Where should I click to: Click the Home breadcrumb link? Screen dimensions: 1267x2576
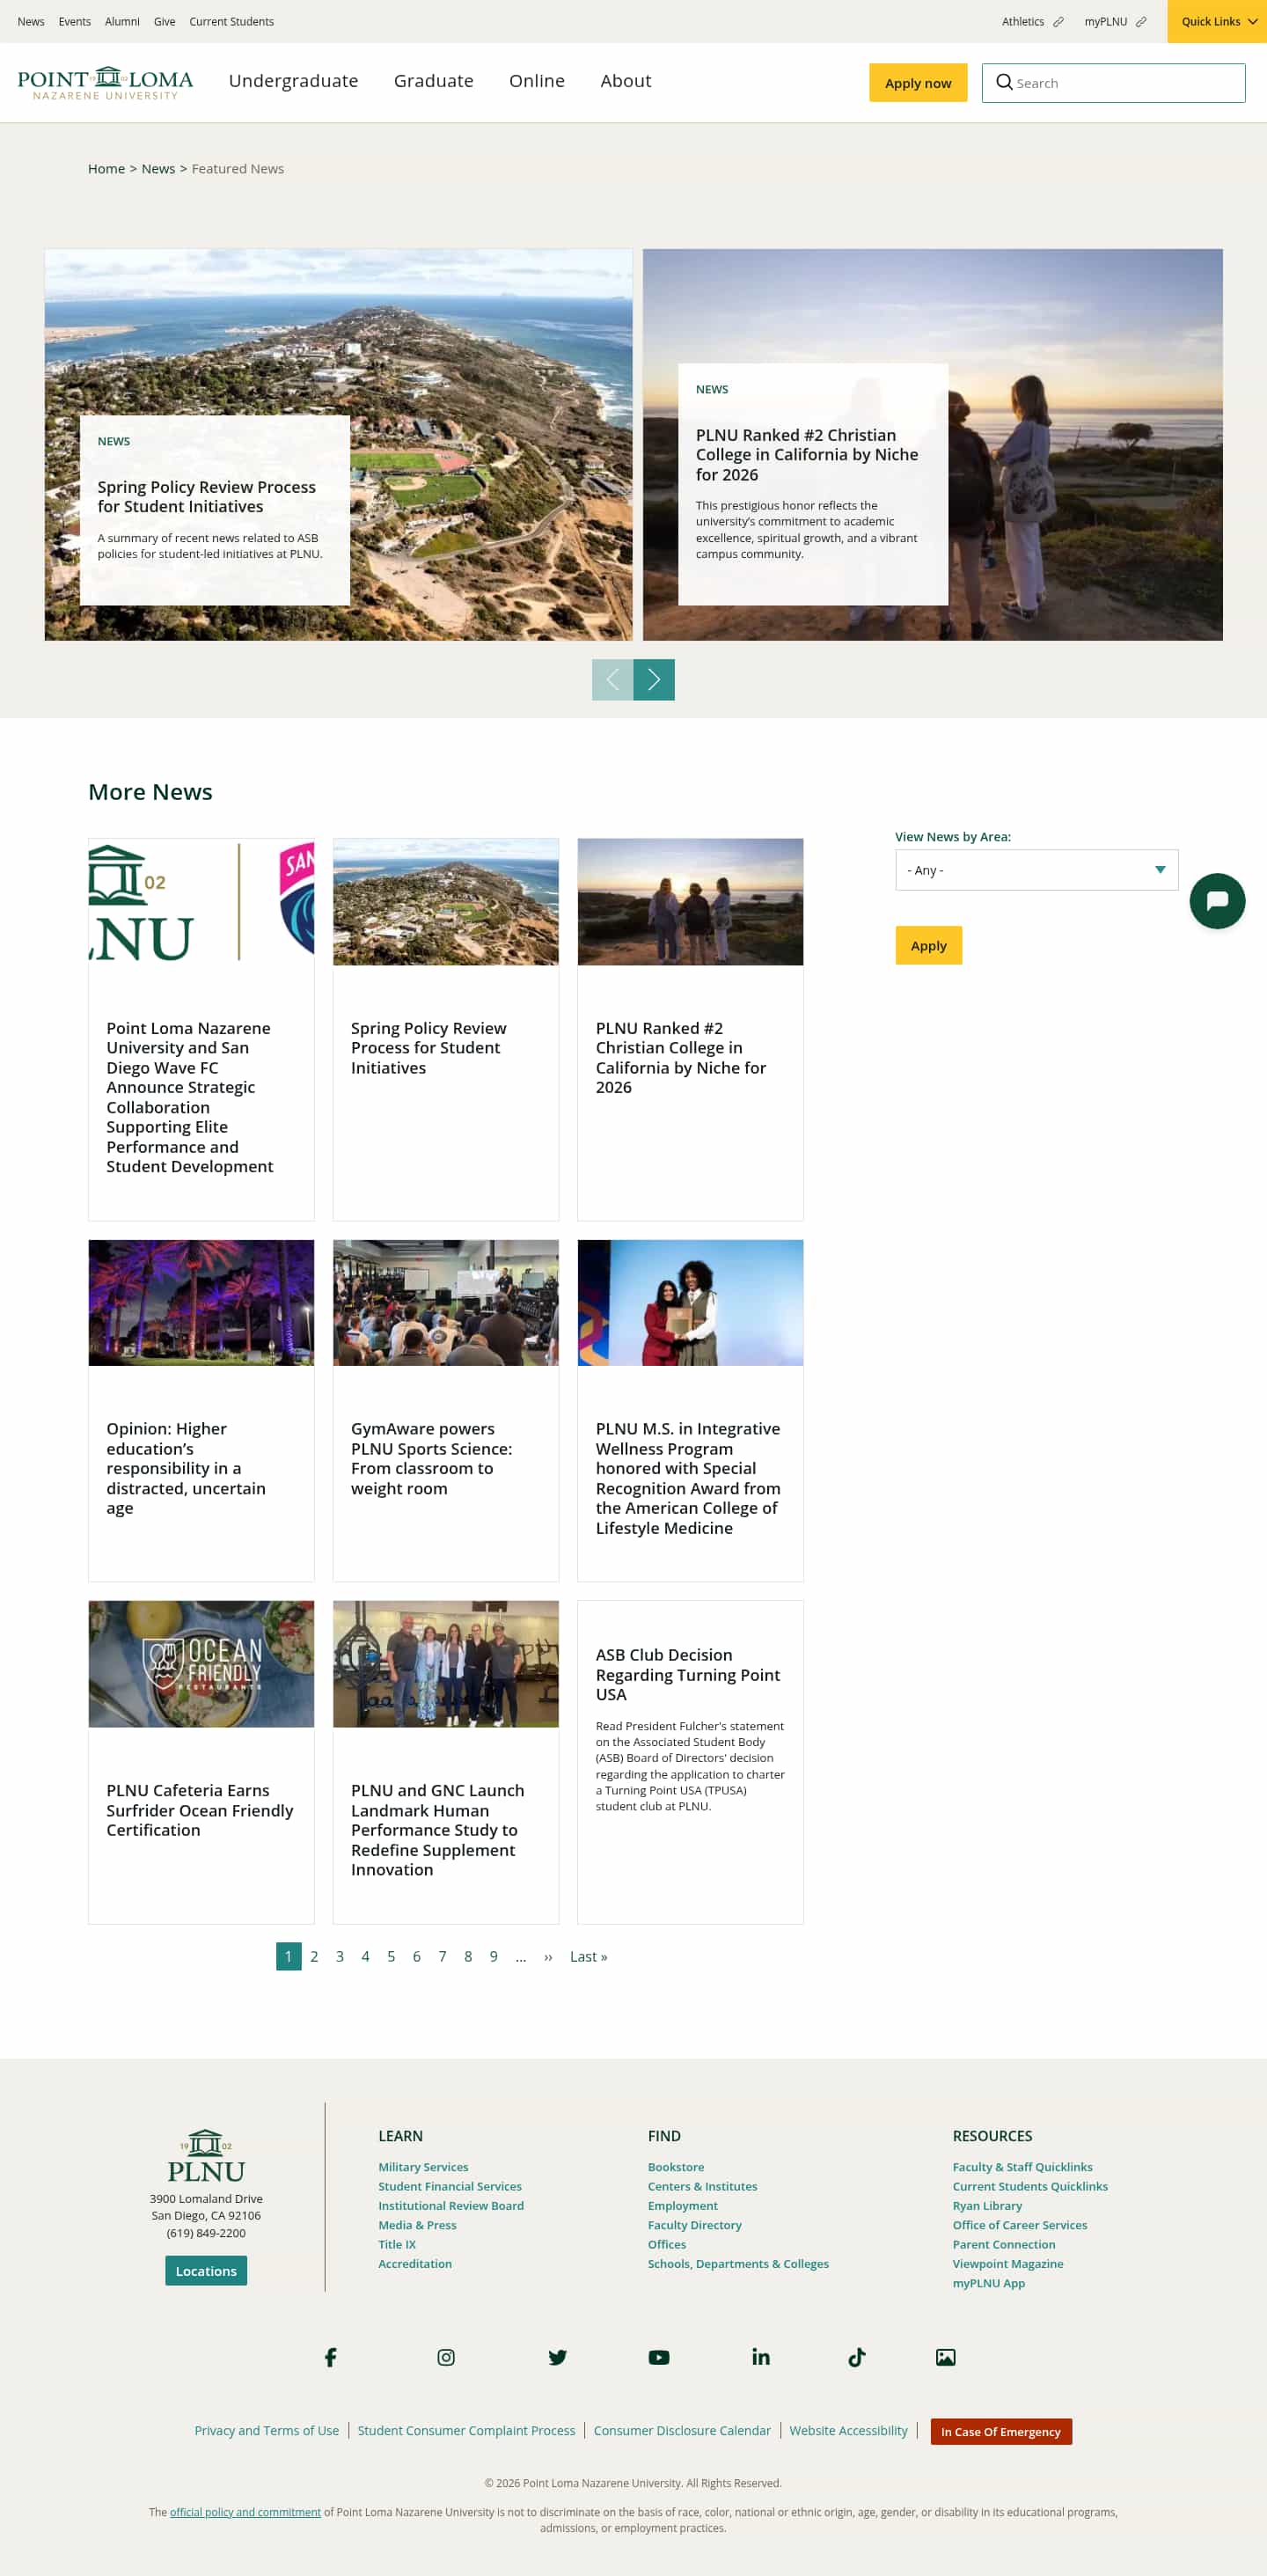[106, 169]
